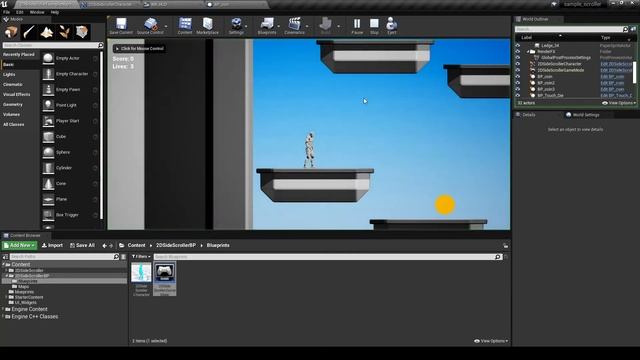Click the Plane shape icon
The image size is (640, 360).
48,199
